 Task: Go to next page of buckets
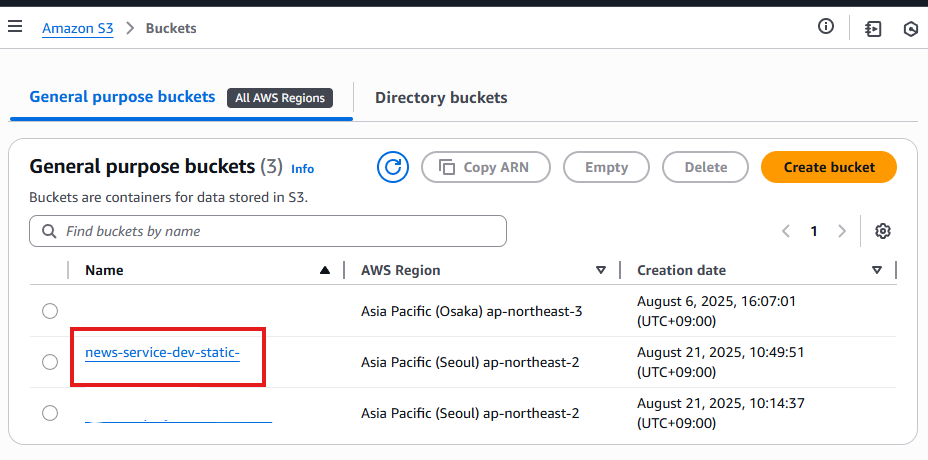(x=842, y=231)
